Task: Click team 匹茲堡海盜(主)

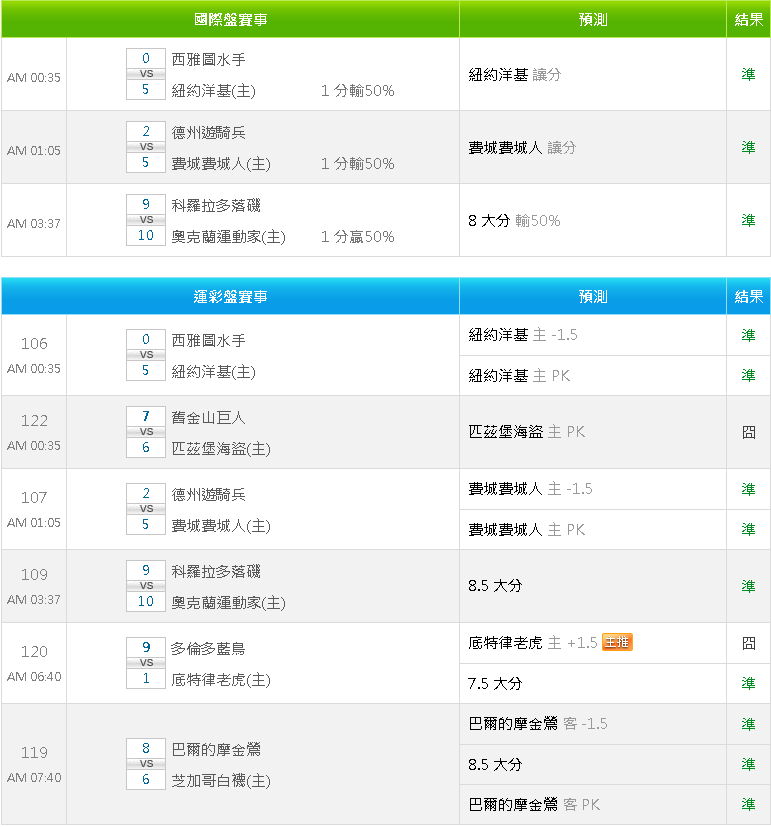Action: click(221, 449)
